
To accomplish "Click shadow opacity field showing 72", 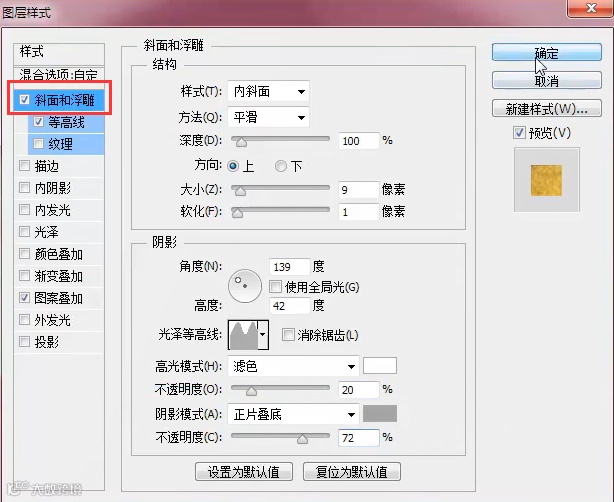I will [359, 438].
